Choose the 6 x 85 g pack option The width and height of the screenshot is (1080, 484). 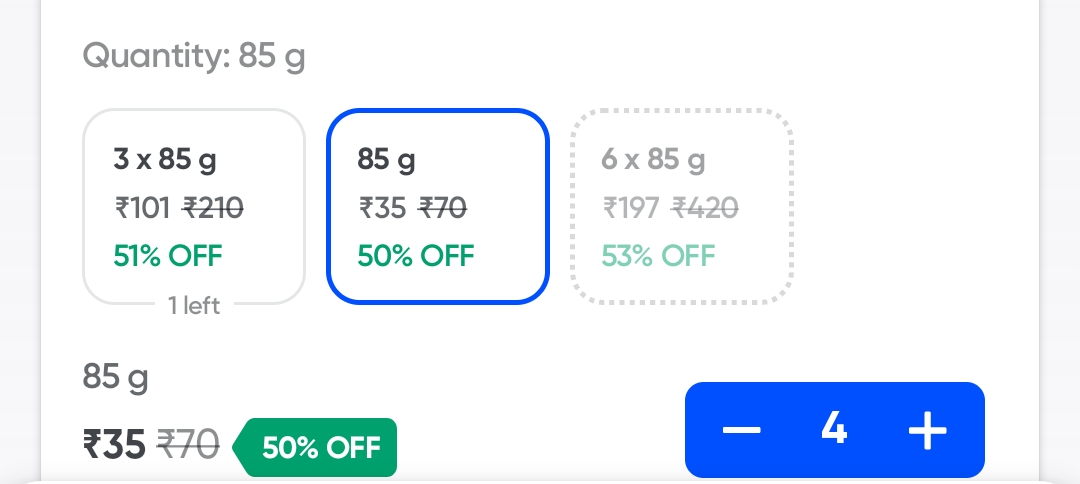681,205
